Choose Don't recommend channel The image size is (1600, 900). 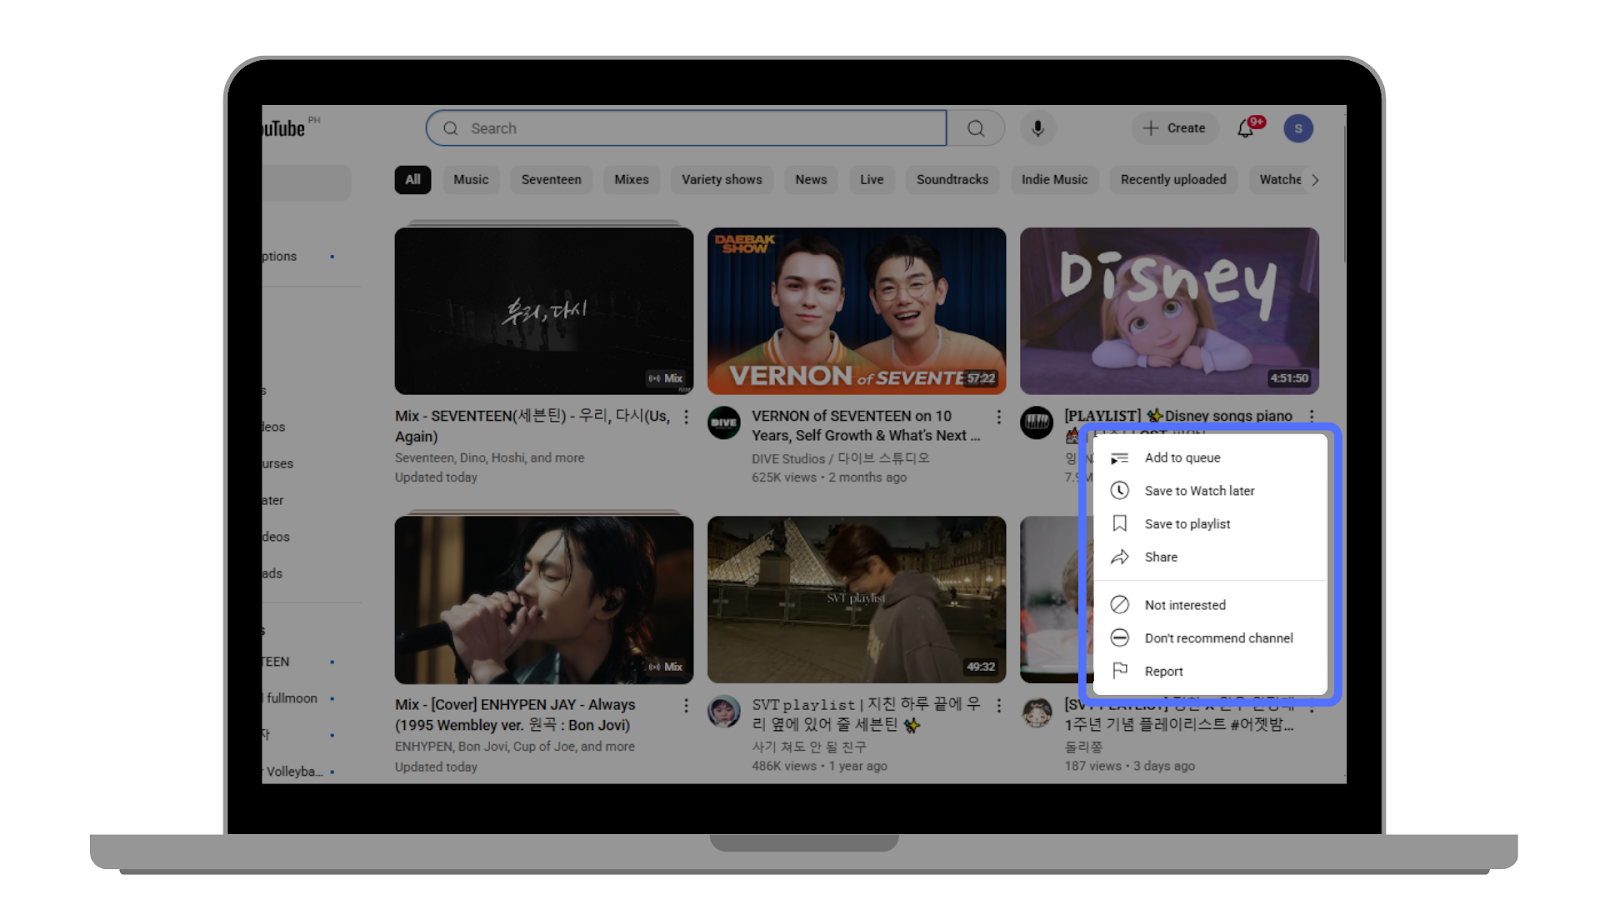pos(1210,638)
